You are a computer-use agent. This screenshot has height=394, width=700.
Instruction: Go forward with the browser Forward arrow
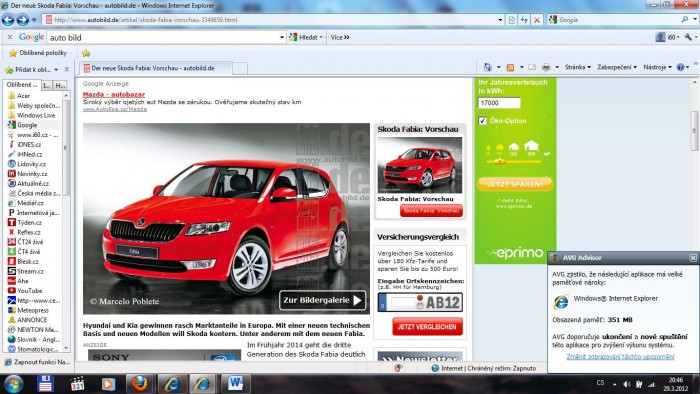(x=23, y=20)
